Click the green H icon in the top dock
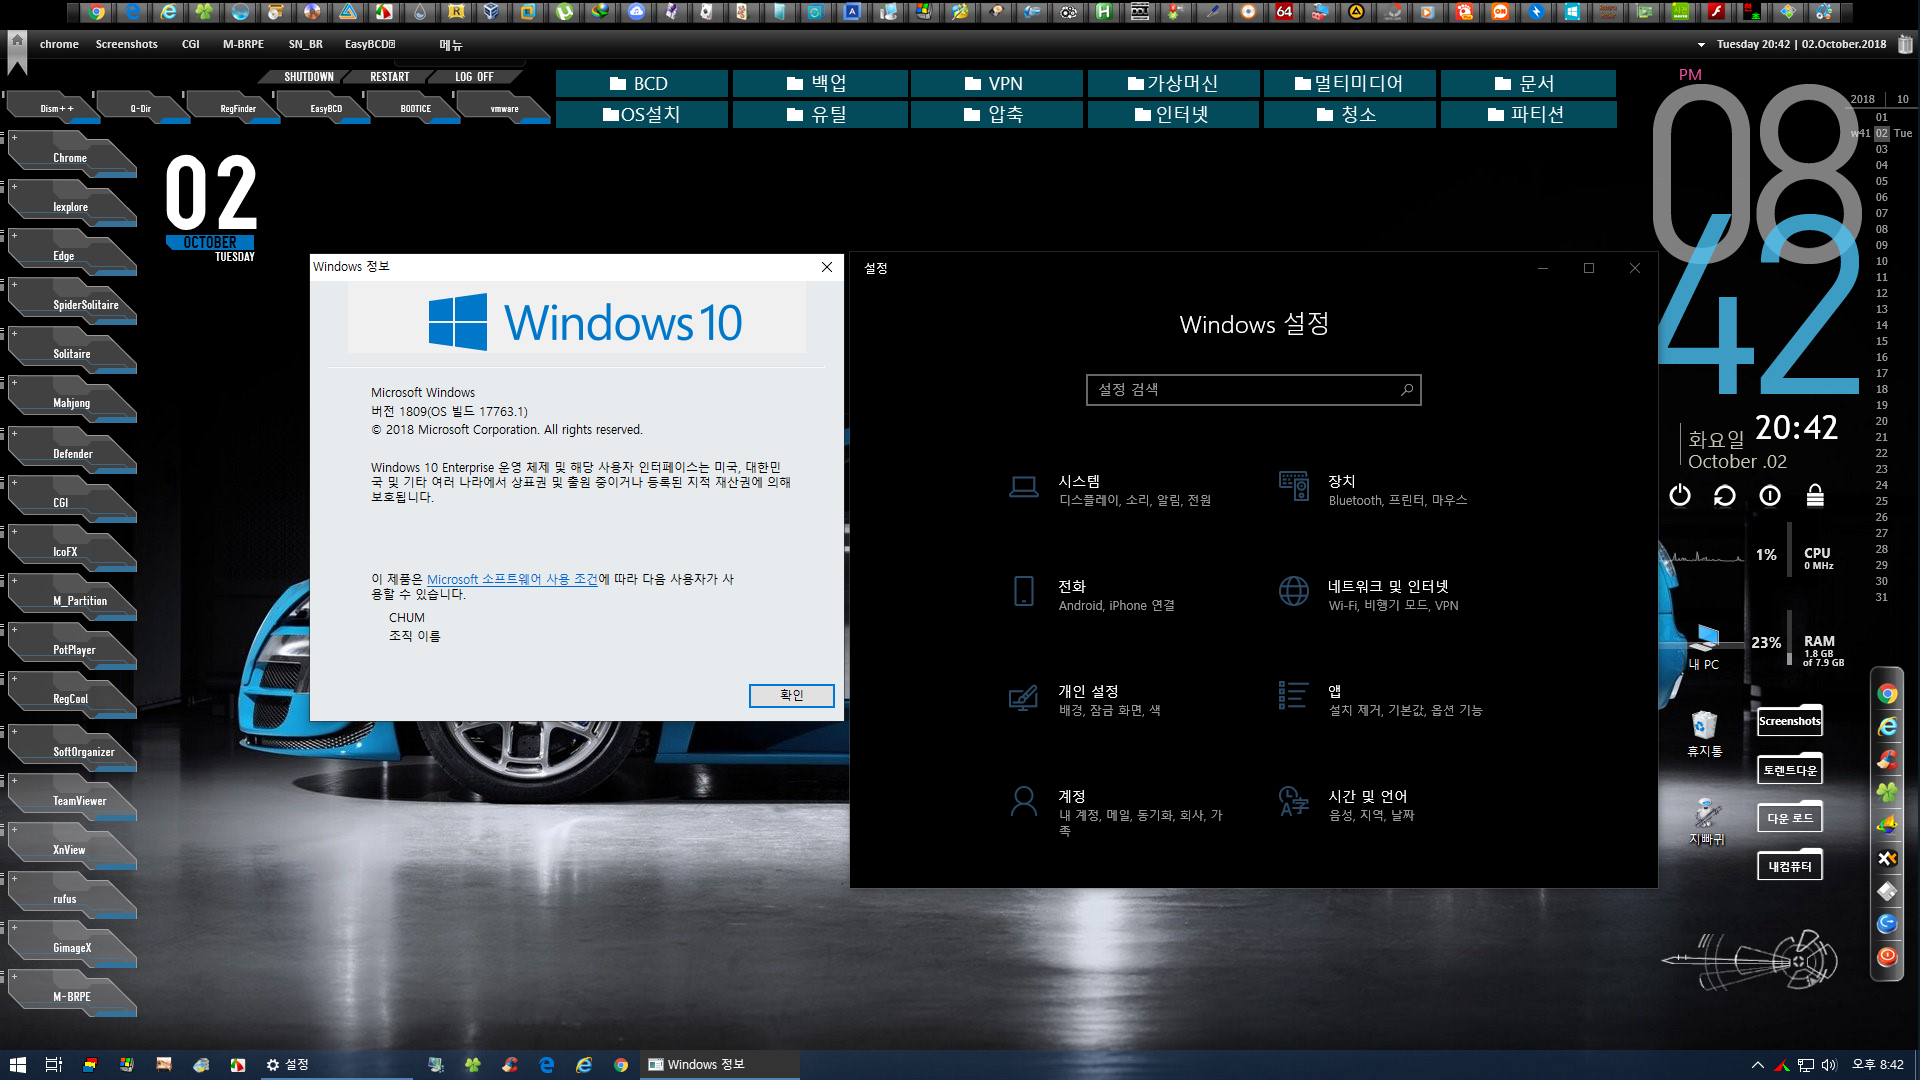The height and width of the screenshot is (1080, 1920). (x=1103, y=12)
